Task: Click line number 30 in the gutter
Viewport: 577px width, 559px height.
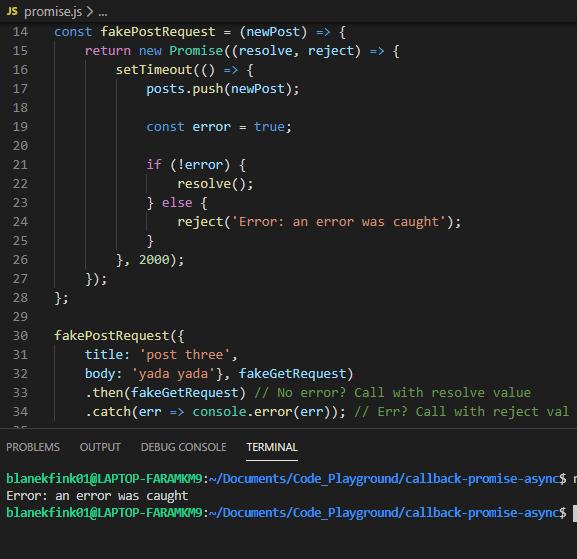Action: [20, 336]
